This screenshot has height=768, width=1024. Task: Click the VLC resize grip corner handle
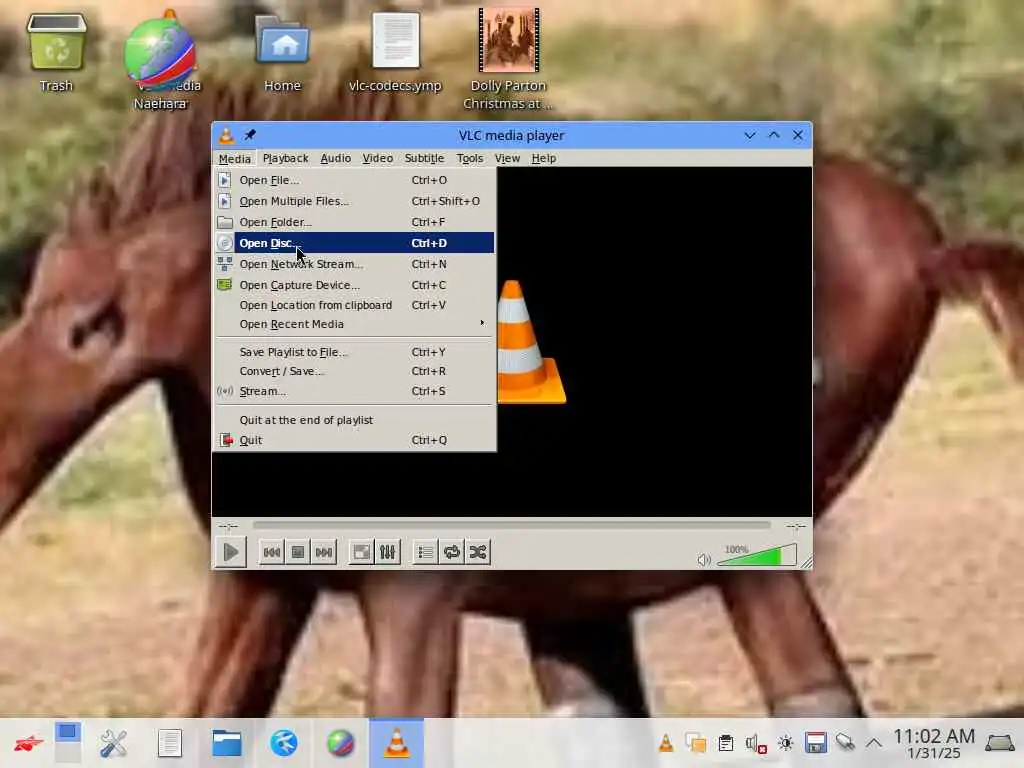click(x=807, y=562)
